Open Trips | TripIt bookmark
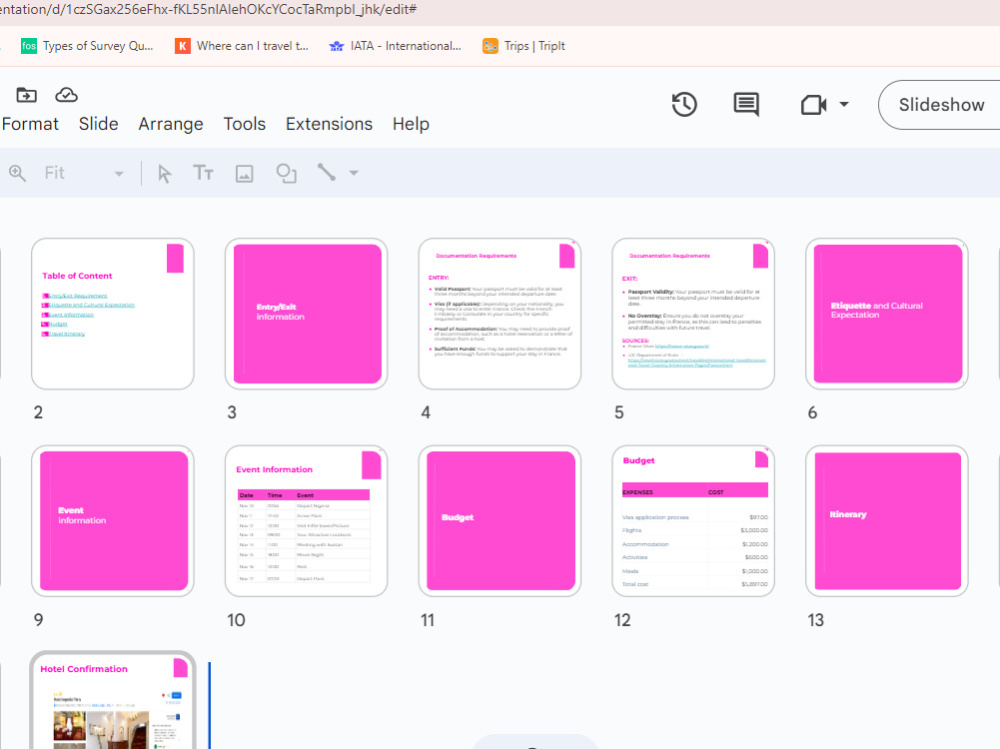This screenshot has width=1000, height=749. pos(524,46)
